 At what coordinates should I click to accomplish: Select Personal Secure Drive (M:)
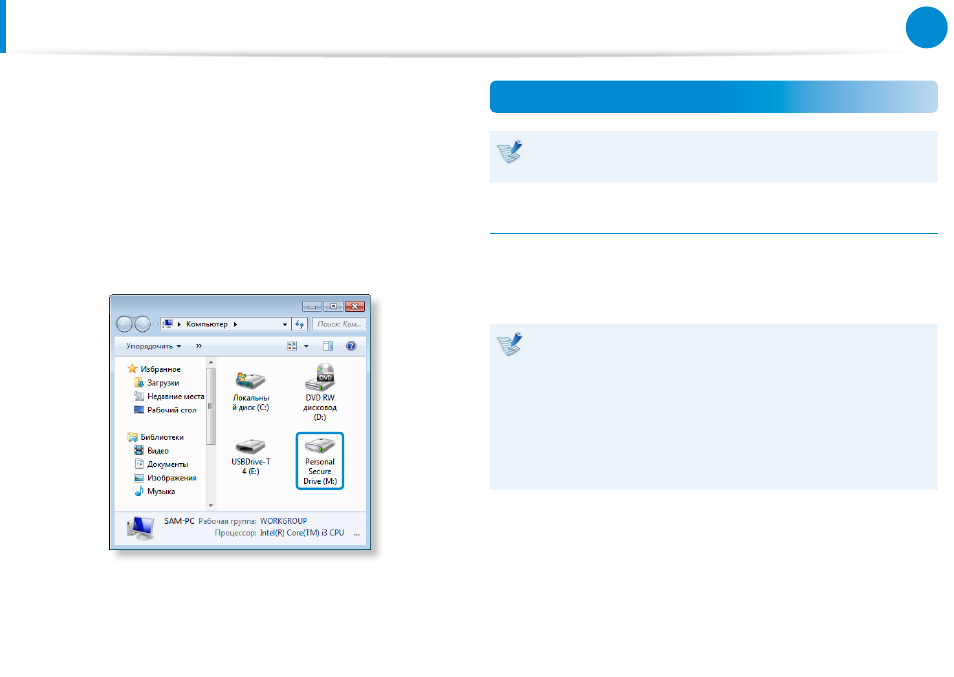(320, 460)
